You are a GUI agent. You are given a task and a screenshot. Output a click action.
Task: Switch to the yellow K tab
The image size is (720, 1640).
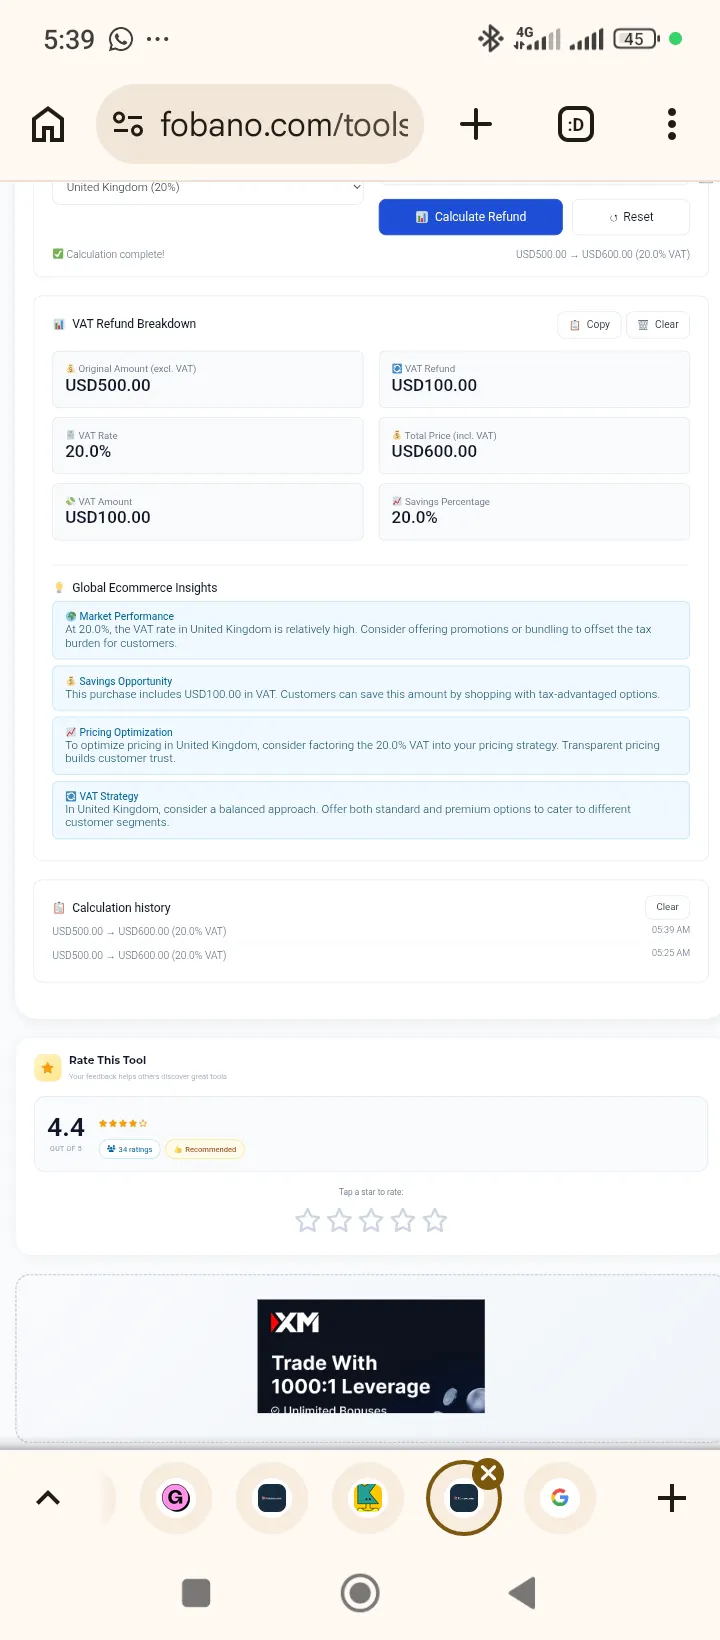[x=368, y=1497]
